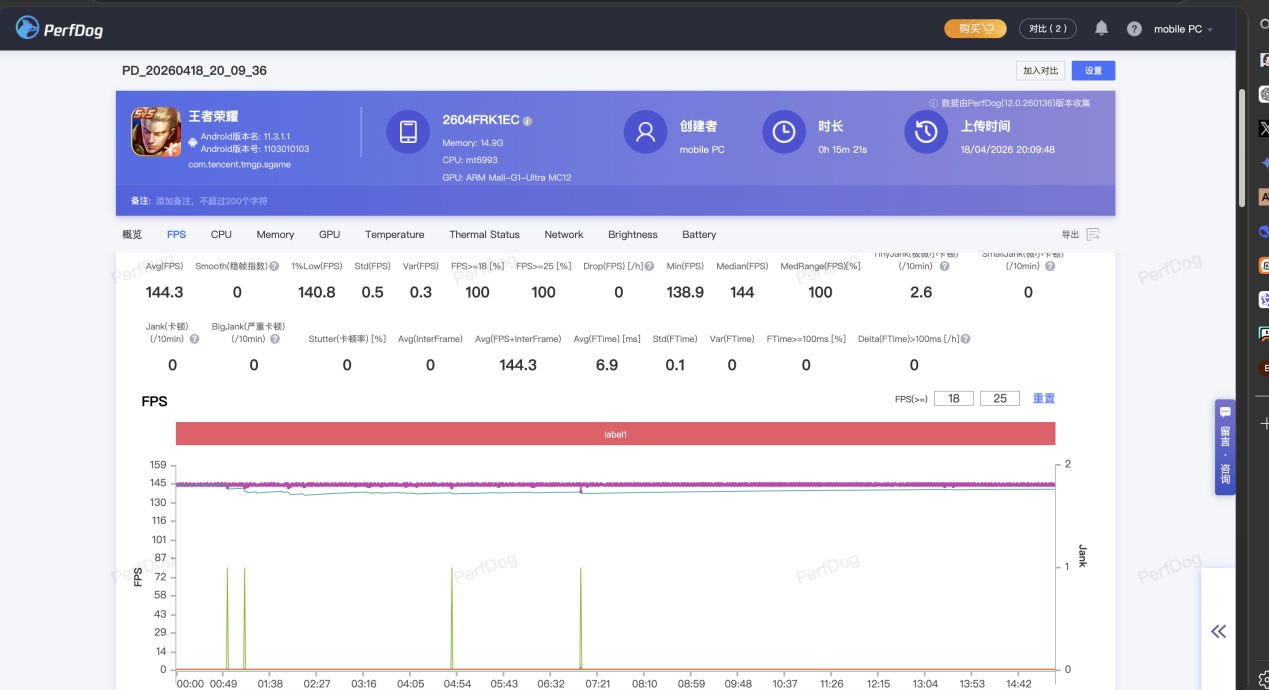The width and height of the screenshot is (1269, 690).
Task: Click the FPS threshold field showing 18
Action: pos(954,398)
